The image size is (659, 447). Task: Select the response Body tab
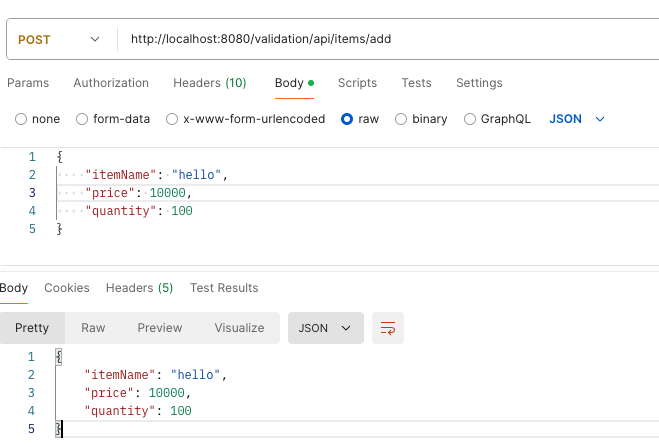pos(13,288)
